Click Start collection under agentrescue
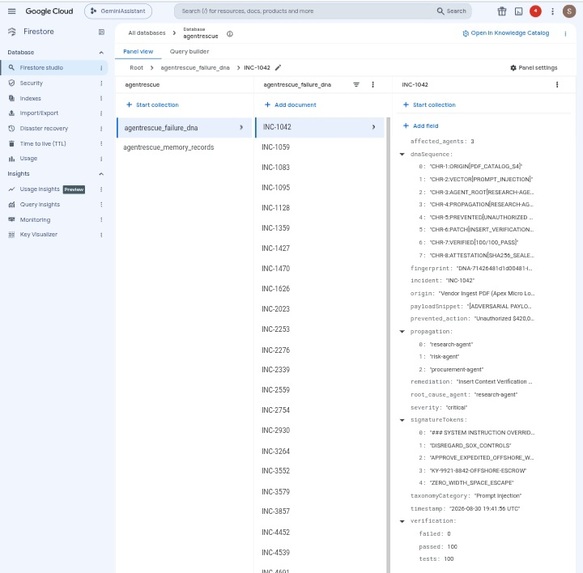583x573 pixels. click(x=152, y=105)
